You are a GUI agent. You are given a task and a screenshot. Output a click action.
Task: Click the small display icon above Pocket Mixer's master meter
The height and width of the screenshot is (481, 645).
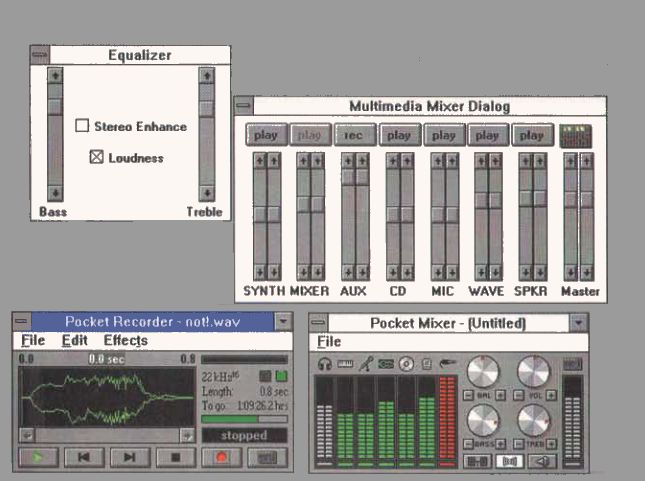(573, 365)
